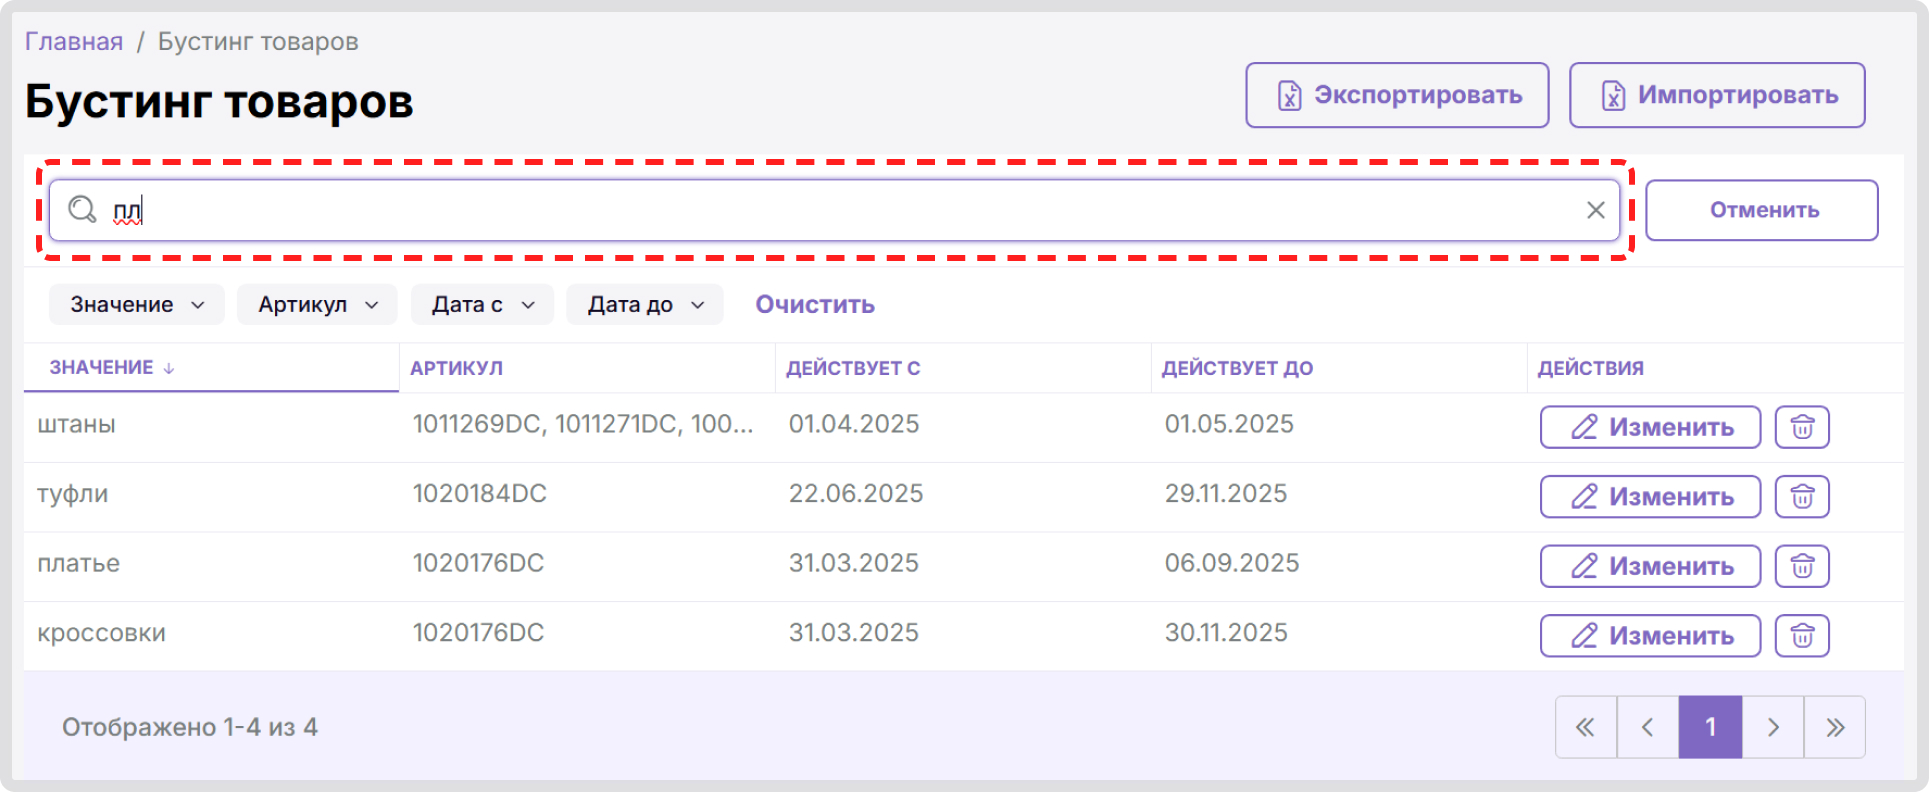
Task: Click trash icon for туфли row
Action: tap(1801, 497)
